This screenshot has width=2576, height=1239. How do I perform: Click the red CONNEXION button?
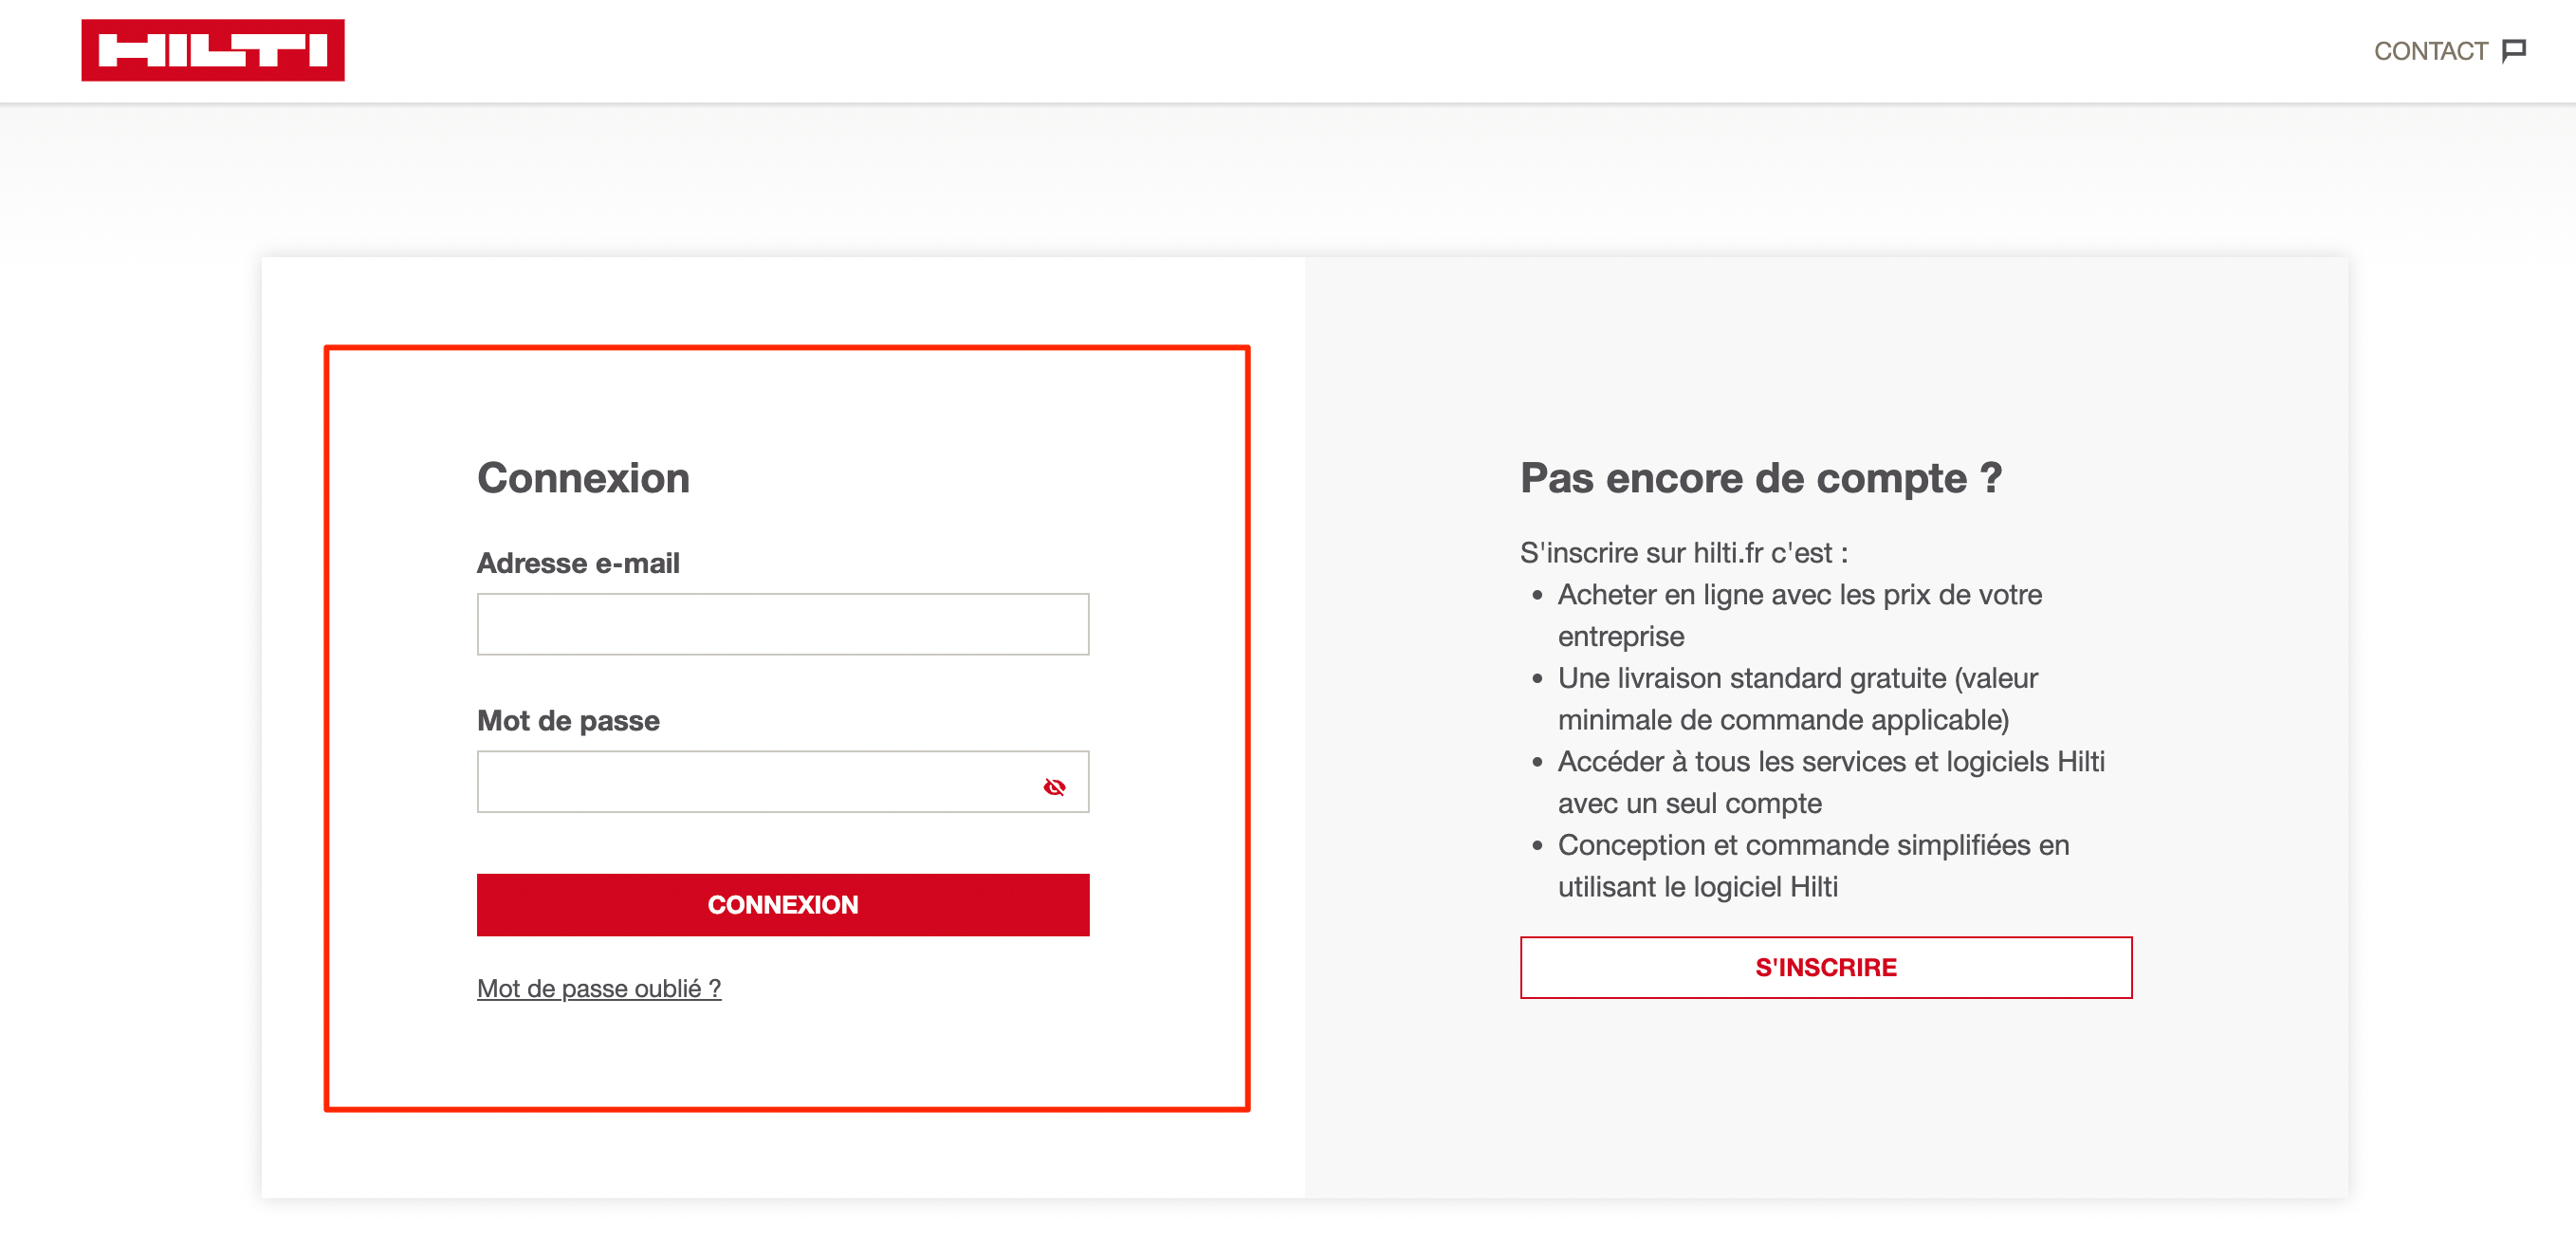783,905
